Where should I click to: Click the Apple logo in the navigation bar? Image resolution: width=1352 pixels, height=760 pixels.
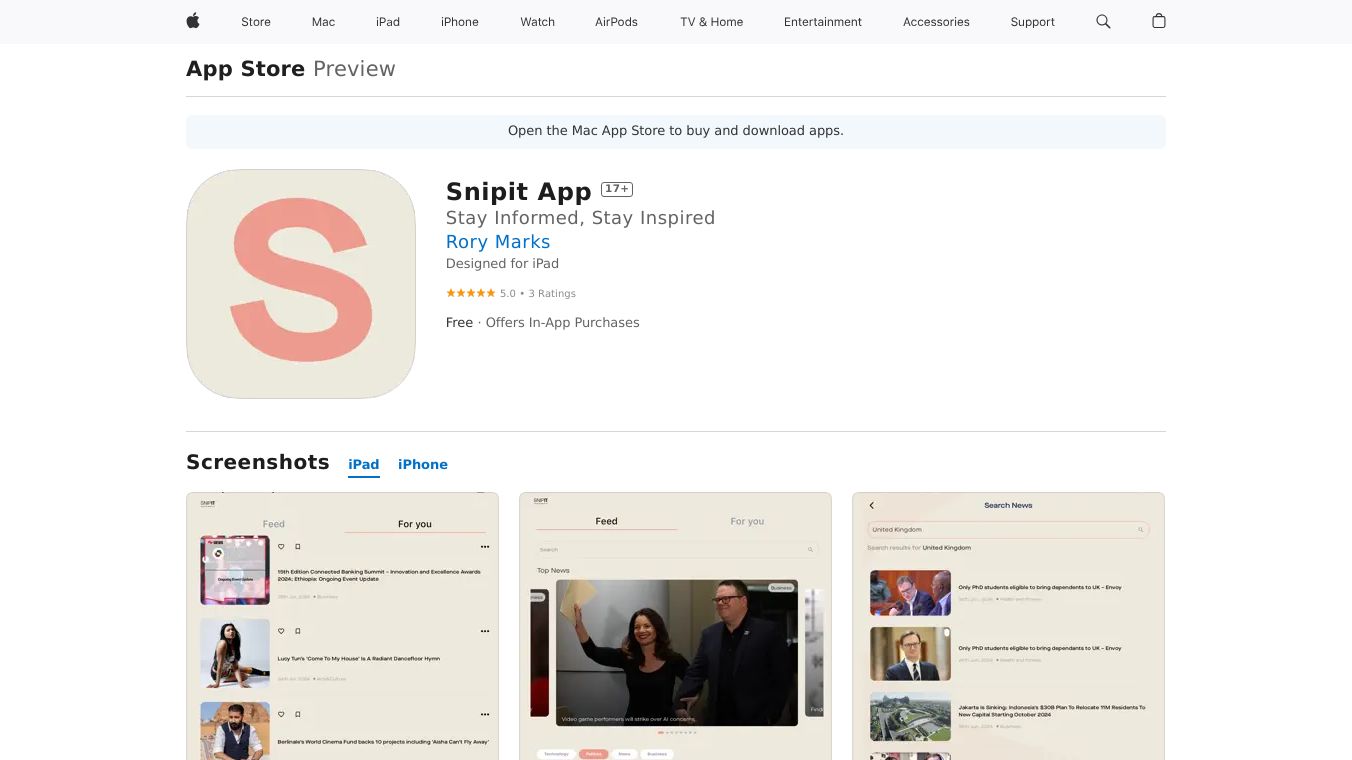click(x=193, y=21)
